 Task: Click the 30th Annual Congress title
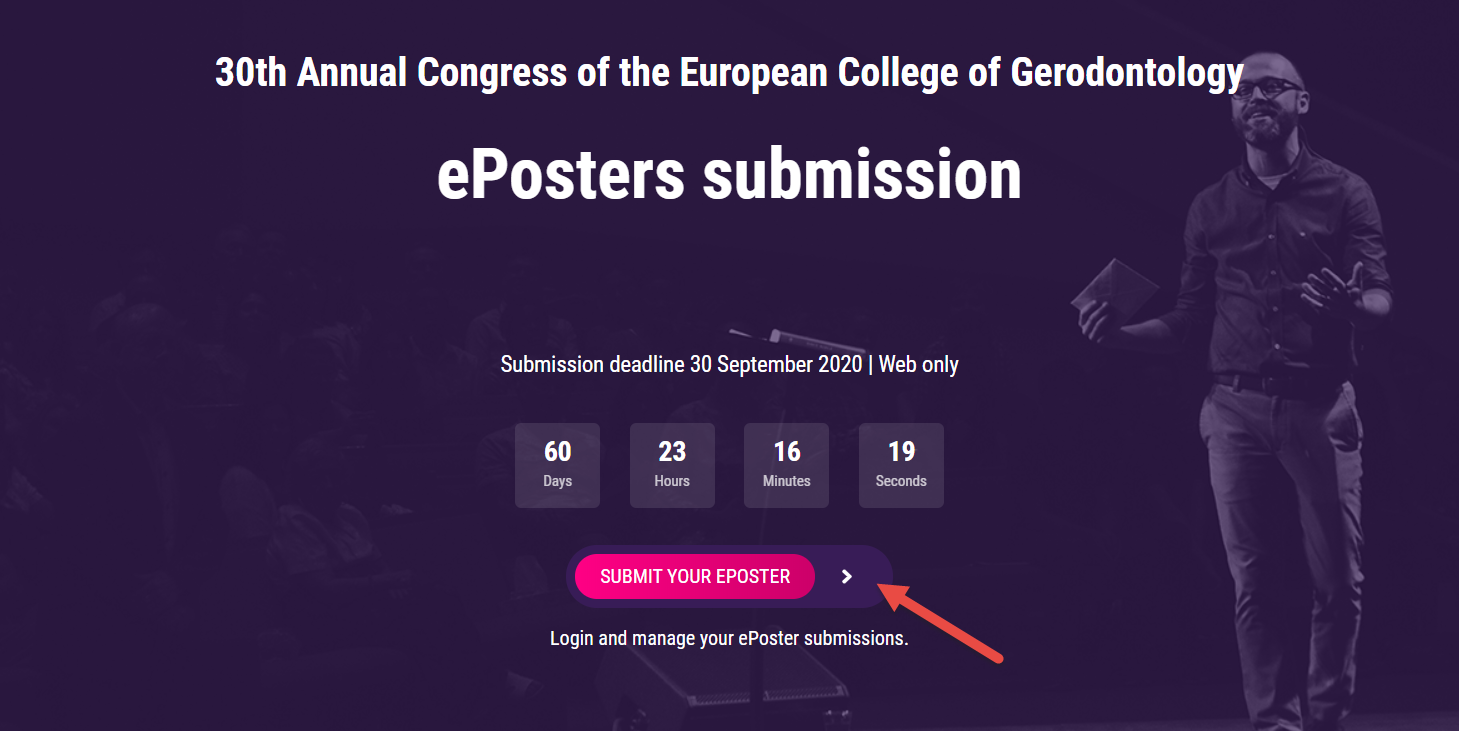729,73
